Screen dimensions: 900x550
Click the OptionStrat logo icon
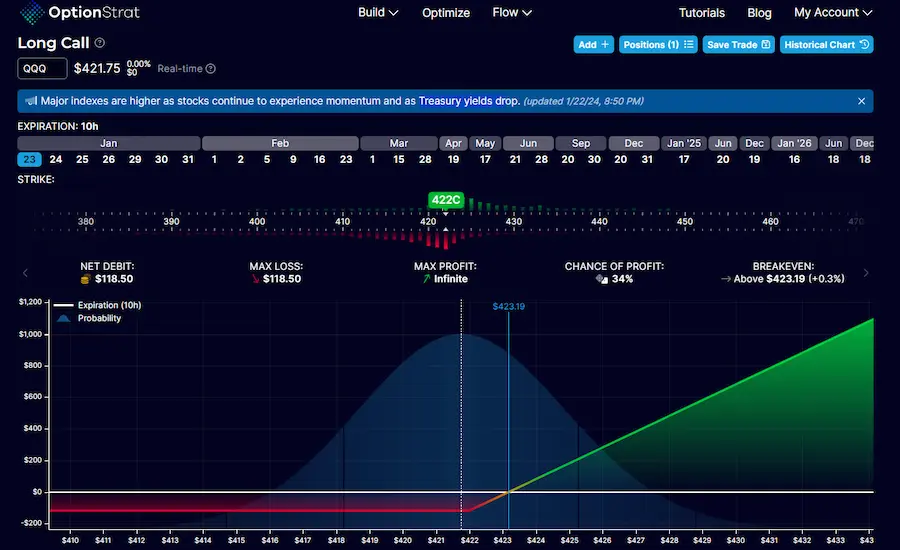click(32, 13)
